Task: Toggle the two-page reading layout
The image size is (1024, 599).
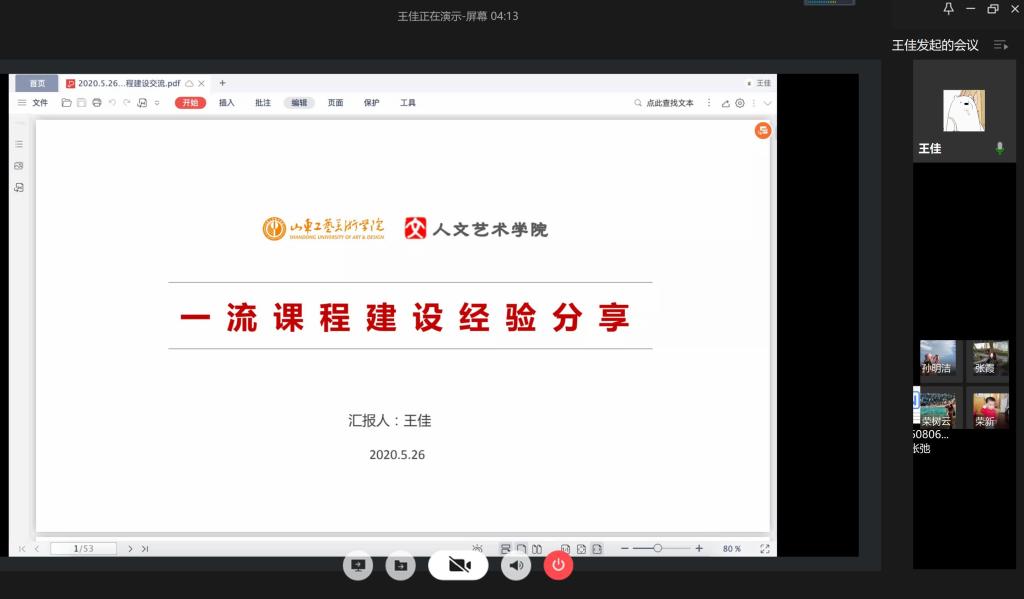Action: (x=537, y=549)
